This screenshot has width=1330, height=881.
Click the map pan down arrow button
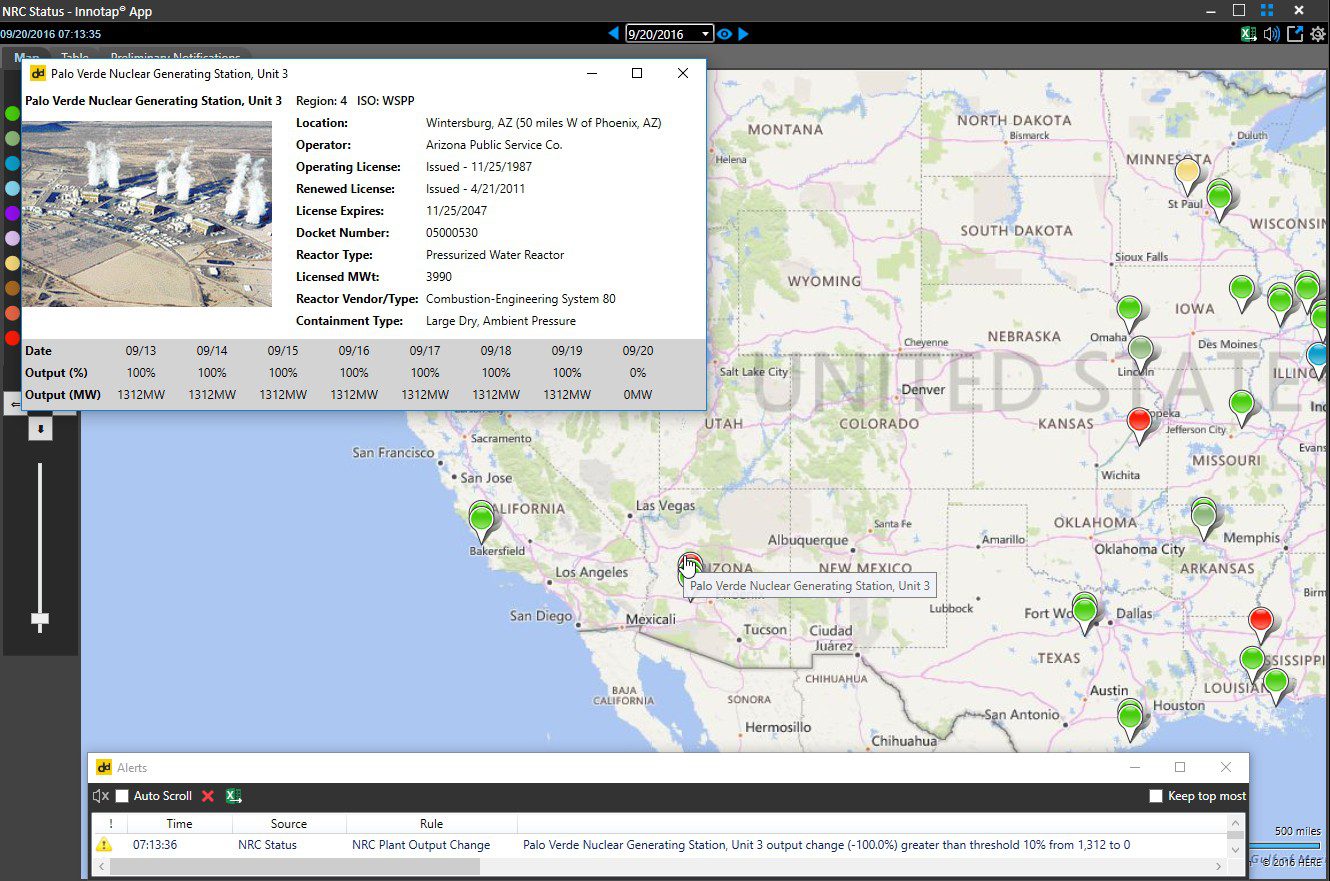pyautogui.click(x=40, y=429)
